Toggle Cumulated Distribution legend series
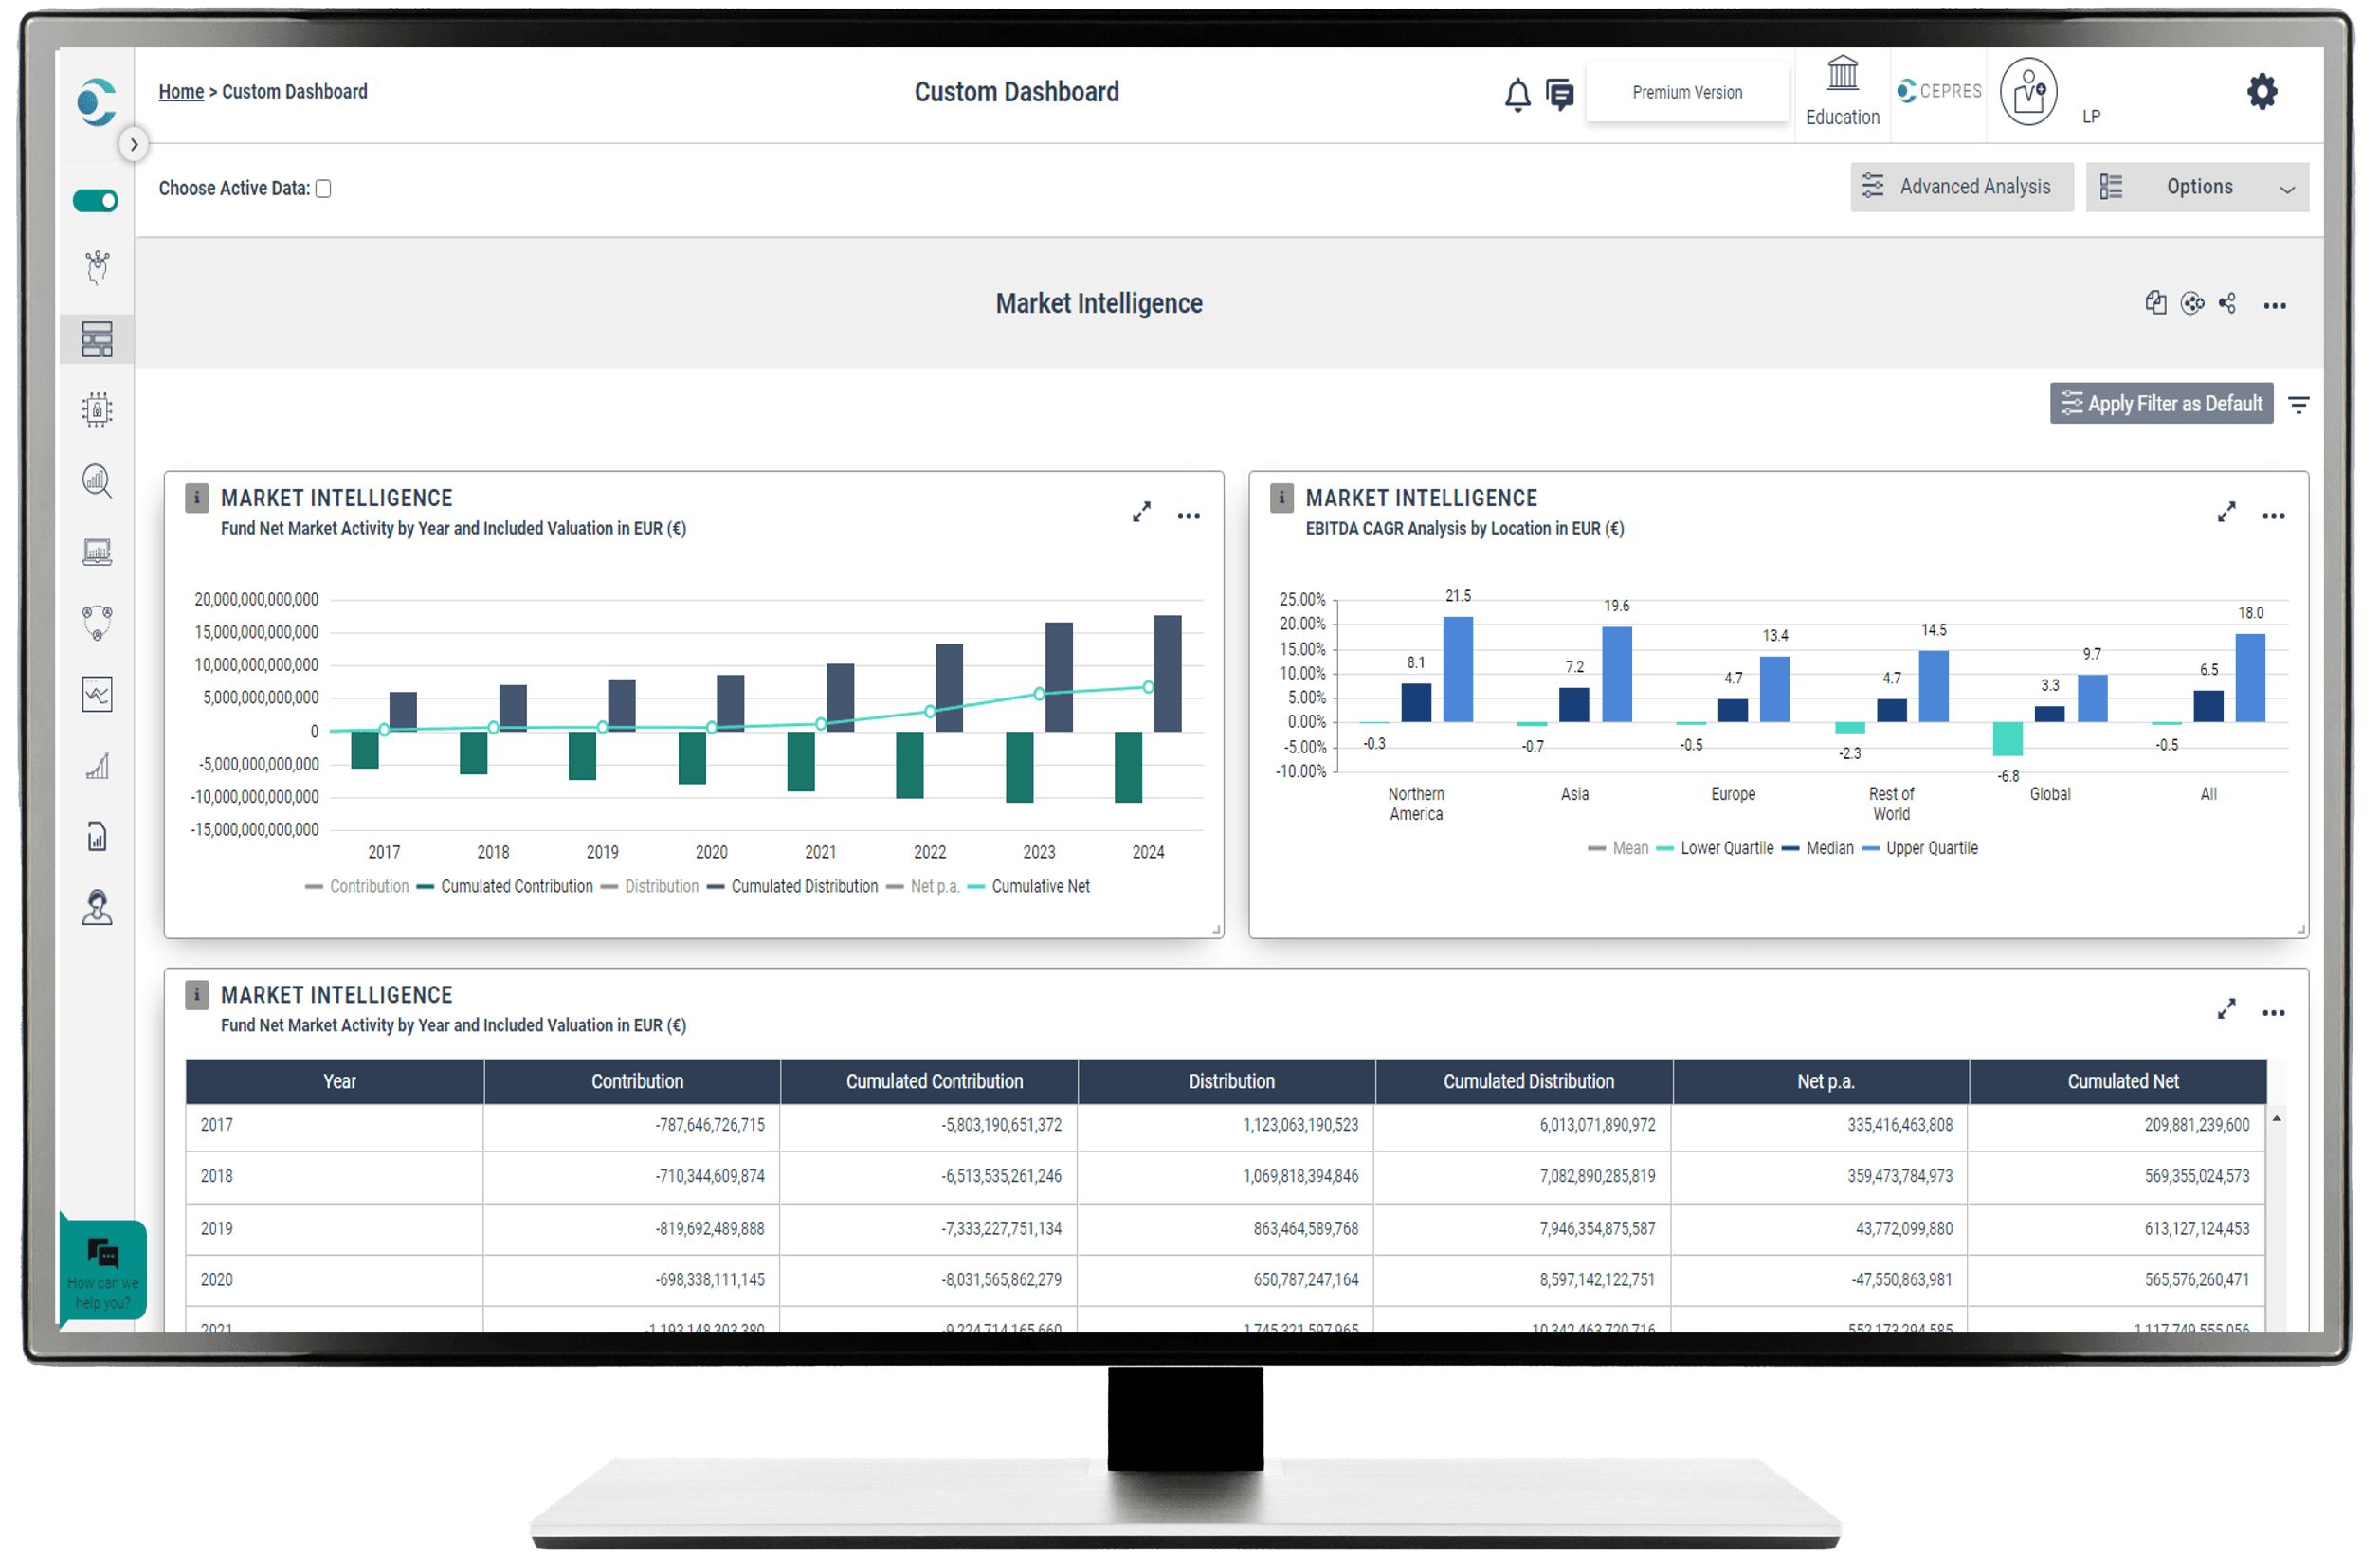 point(792,887)
